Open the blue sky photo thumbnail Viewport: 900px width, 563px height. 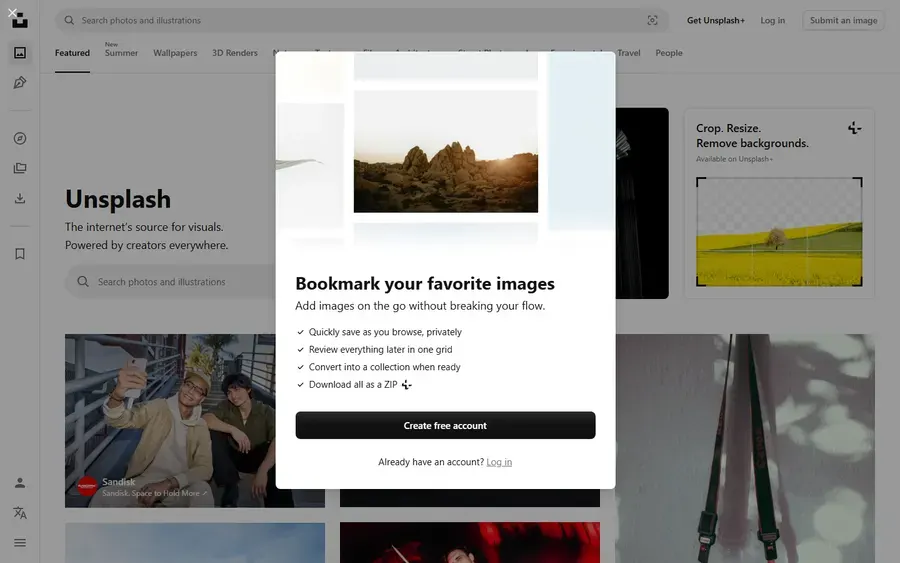point(195,542)
